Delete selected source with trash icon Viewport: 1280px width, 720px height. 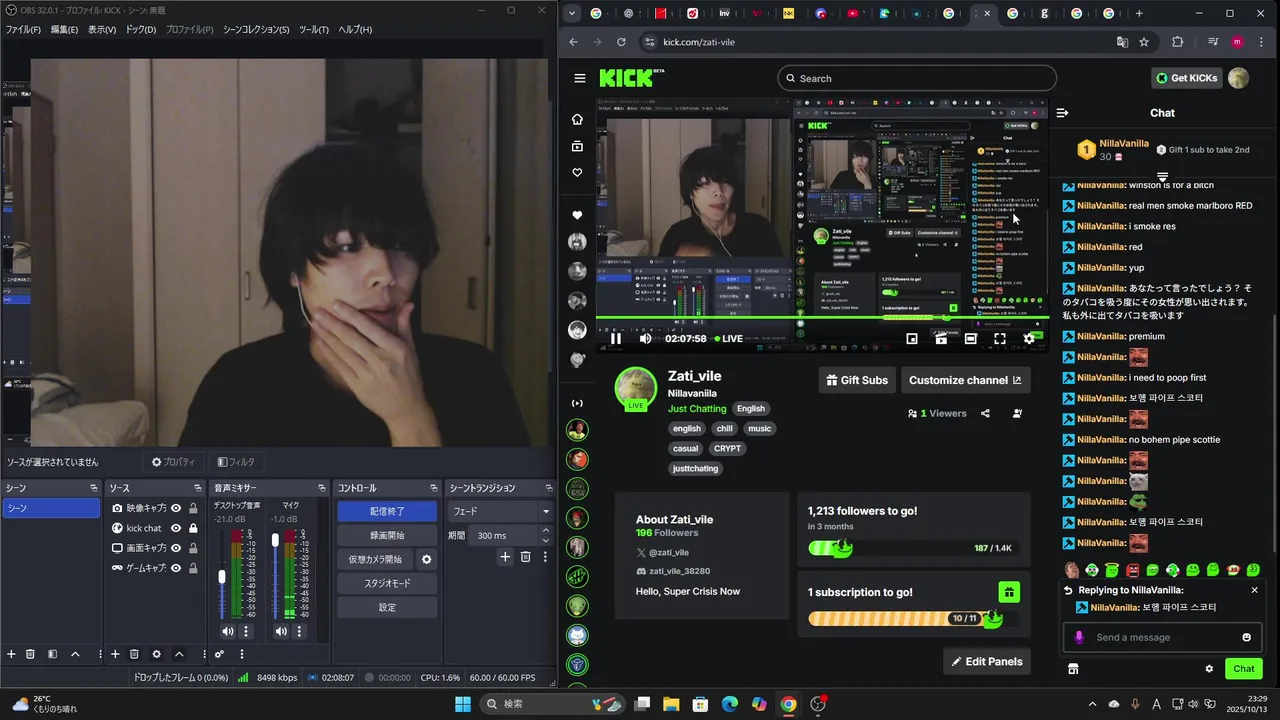pyautogui.click(x=134, y=654)
